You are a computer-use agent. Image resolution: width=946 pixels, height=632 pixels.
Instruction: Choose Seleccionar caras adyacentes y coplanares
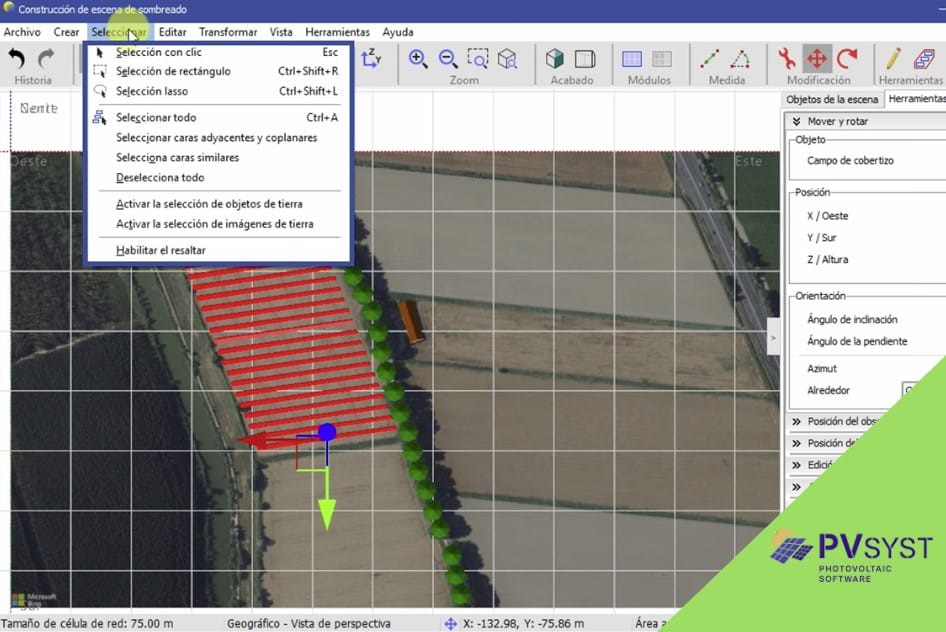[x=218, y=137]
